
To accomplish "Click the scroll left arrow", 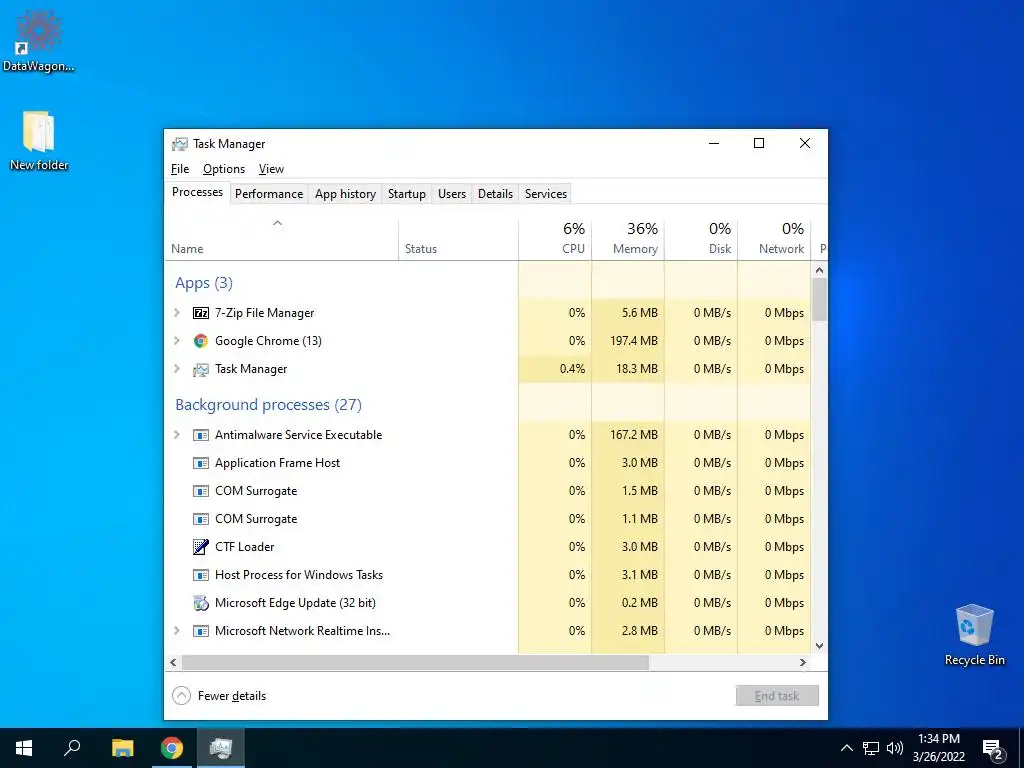I will [x=173, y=662].
